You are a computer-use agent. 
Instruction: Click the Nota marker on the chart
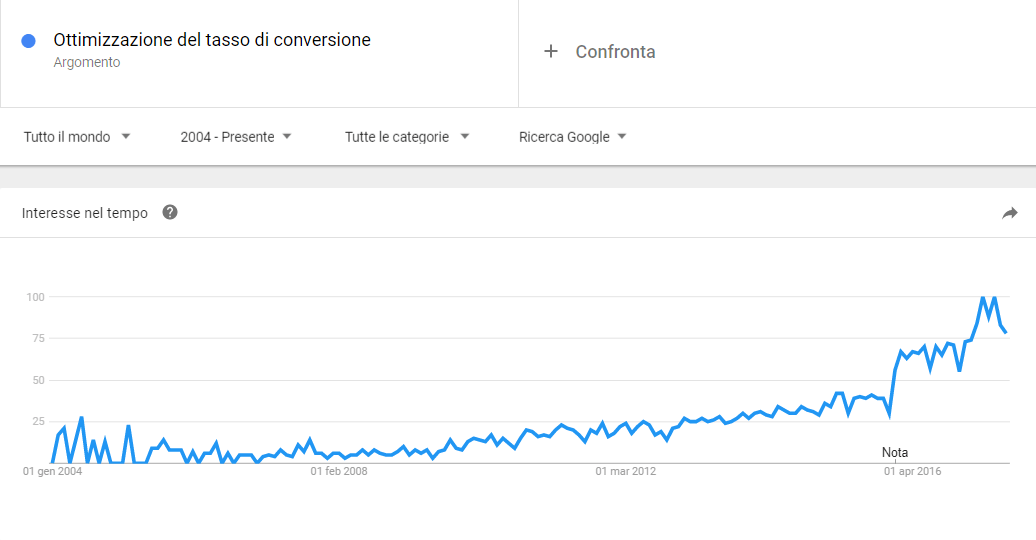tap(895, 452)
